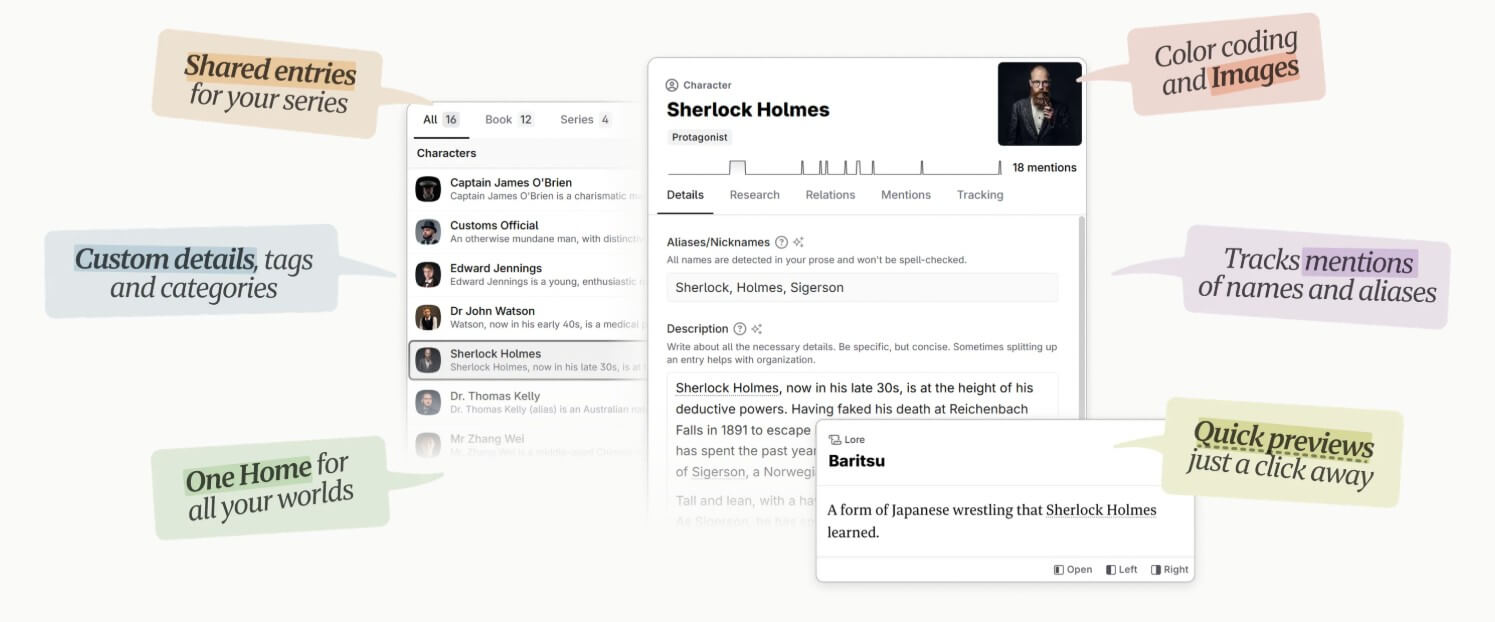Click the sparkle icon beside Description

(757, 329)
